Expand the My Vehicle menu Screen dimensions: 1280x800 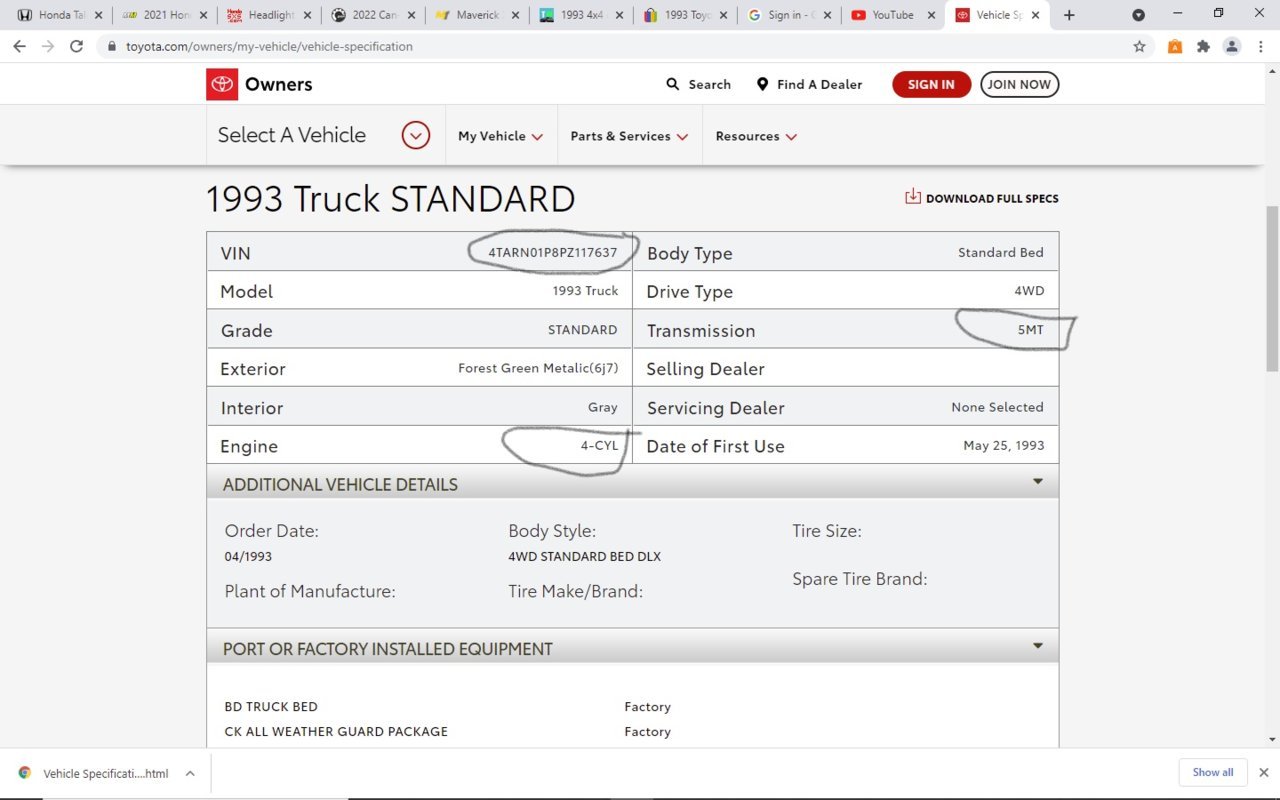pyautogui.click(x=500, y=136)
